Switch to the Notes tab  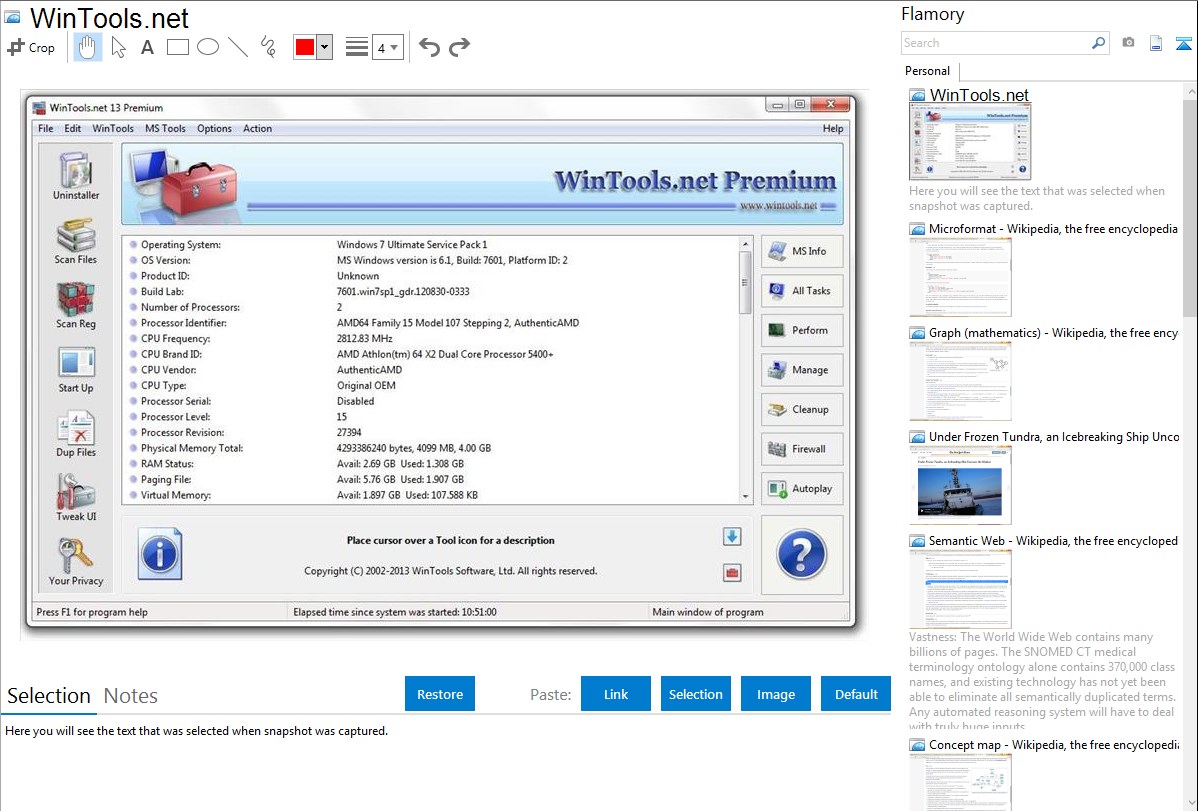pos(131,696)
